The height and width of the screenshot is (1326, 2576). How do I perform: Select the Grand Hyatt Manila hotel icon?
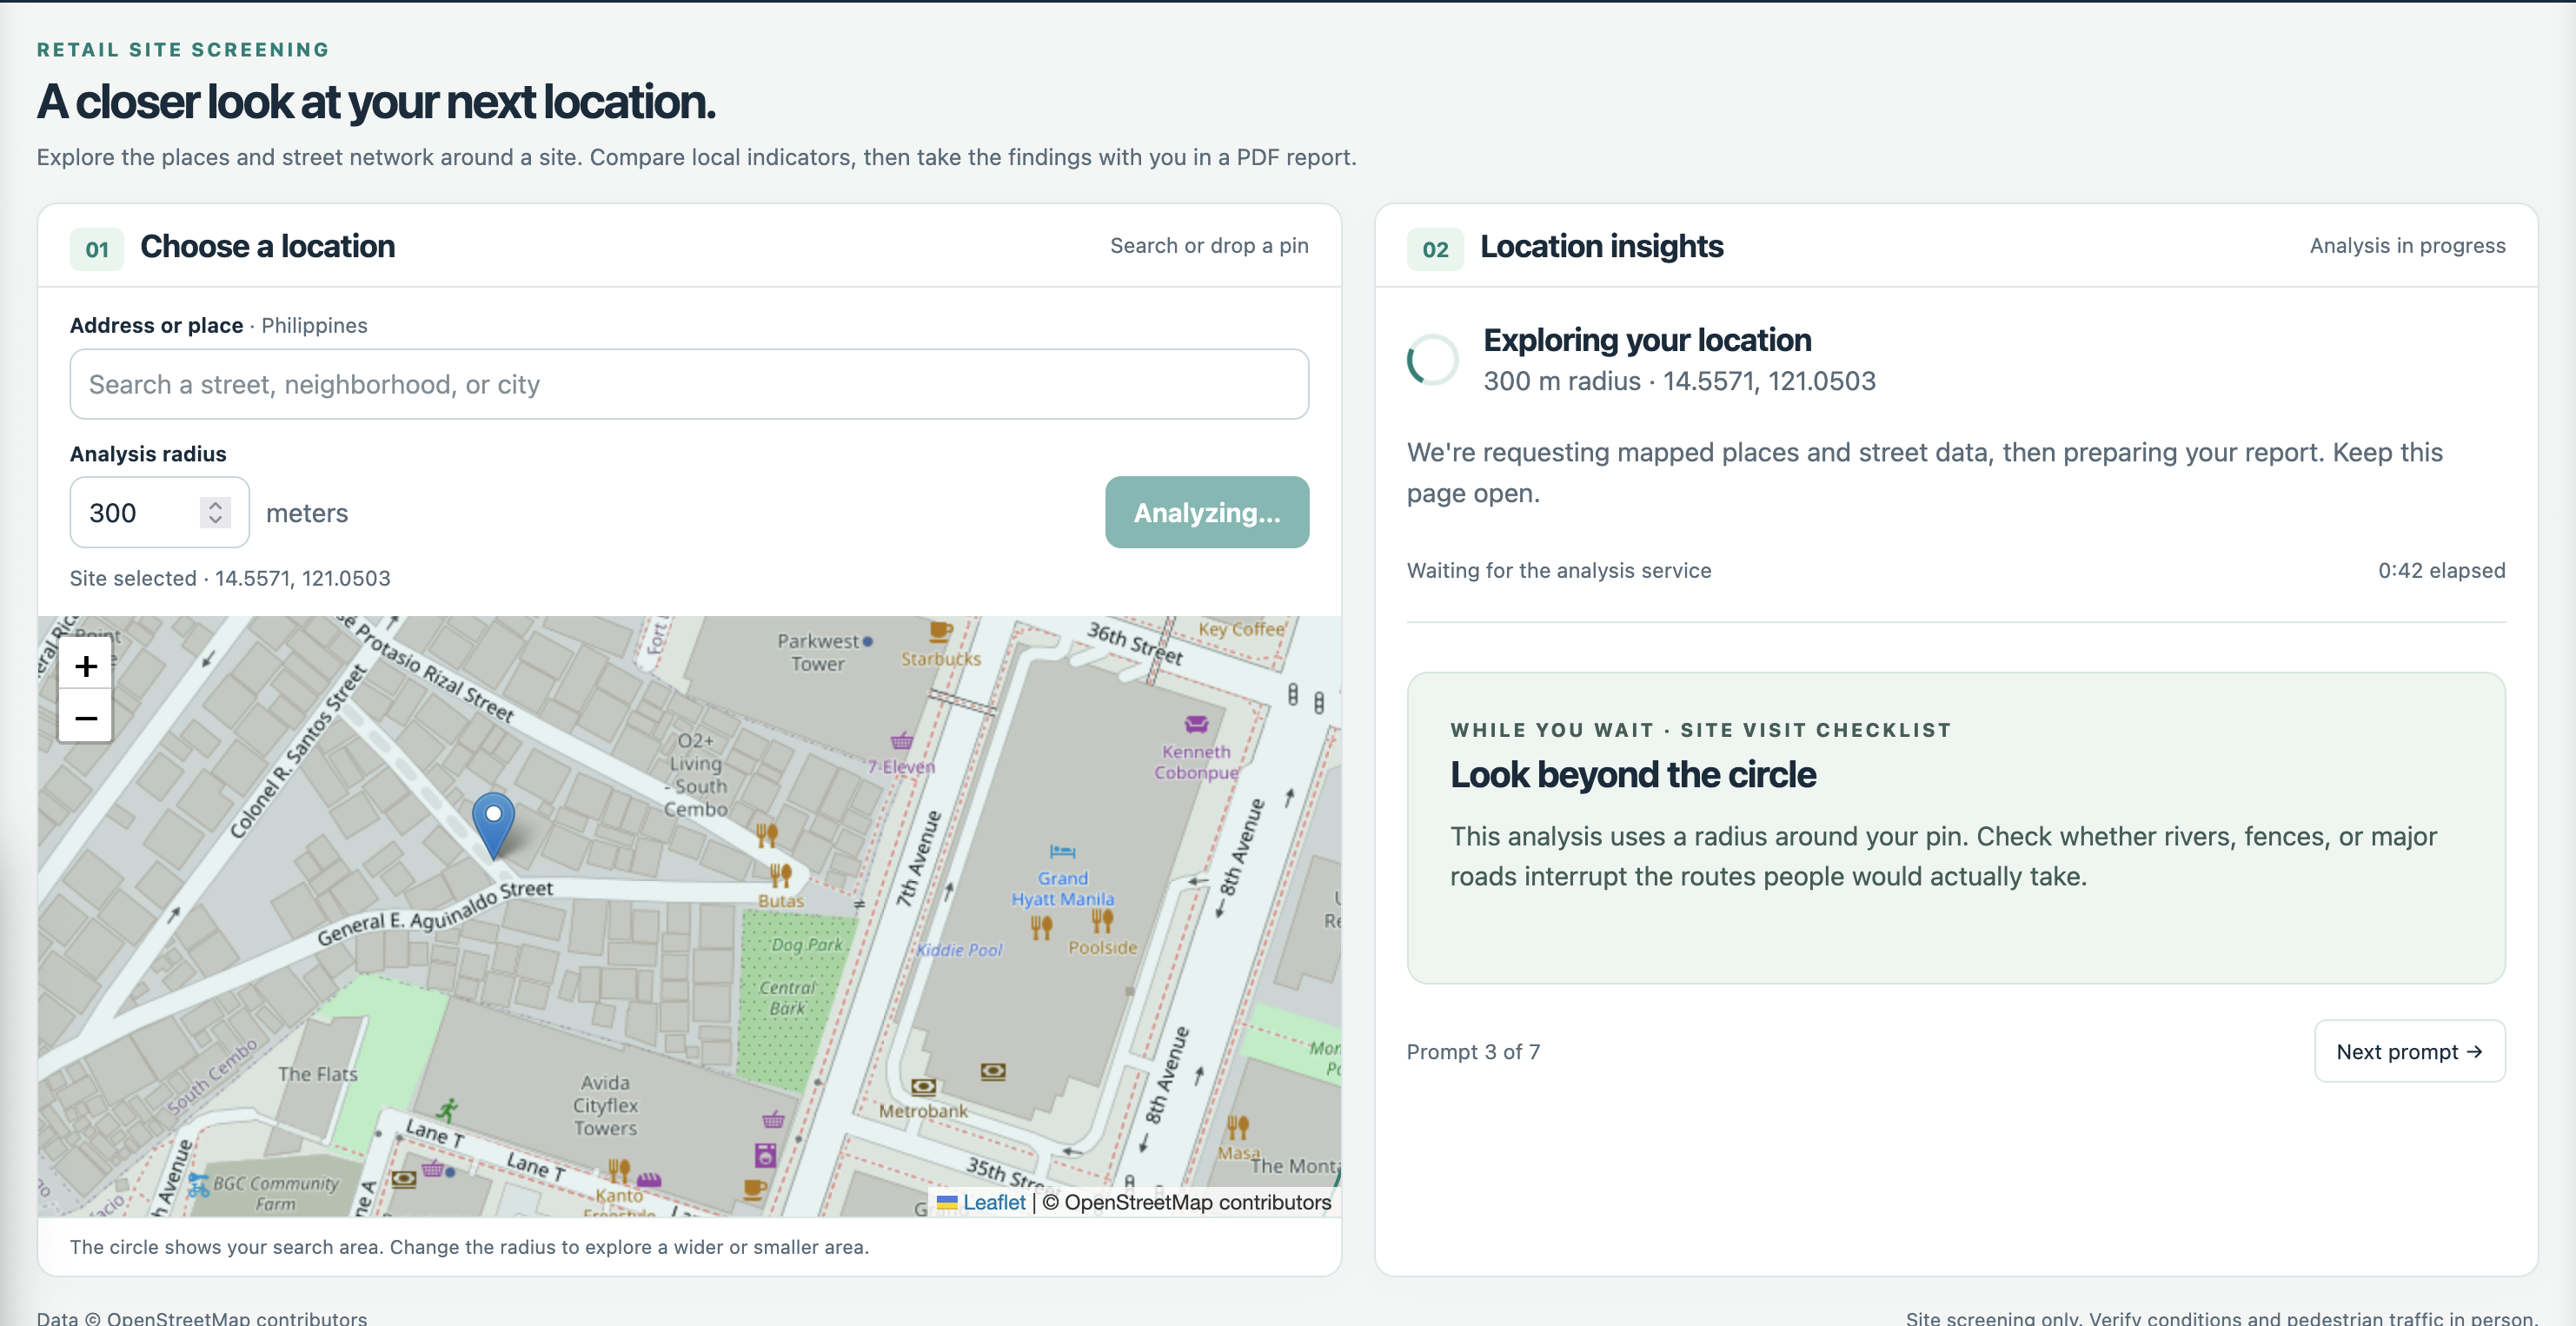point(1062,852)
